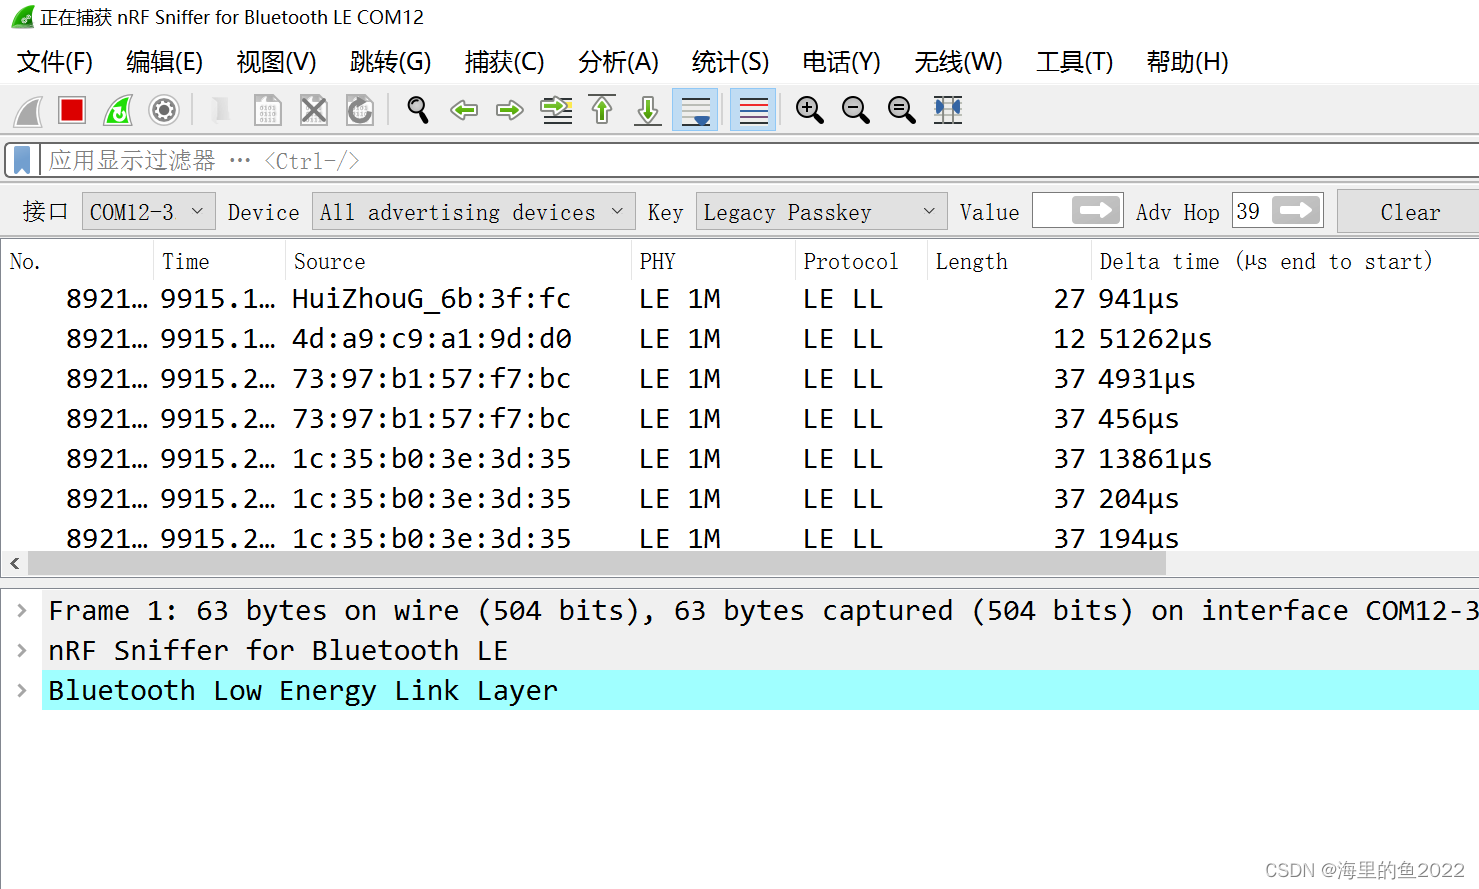Screen dimensions: 1479x889
Task: Stop the live capture with red square icon
Action: click(x=71, y=110)
